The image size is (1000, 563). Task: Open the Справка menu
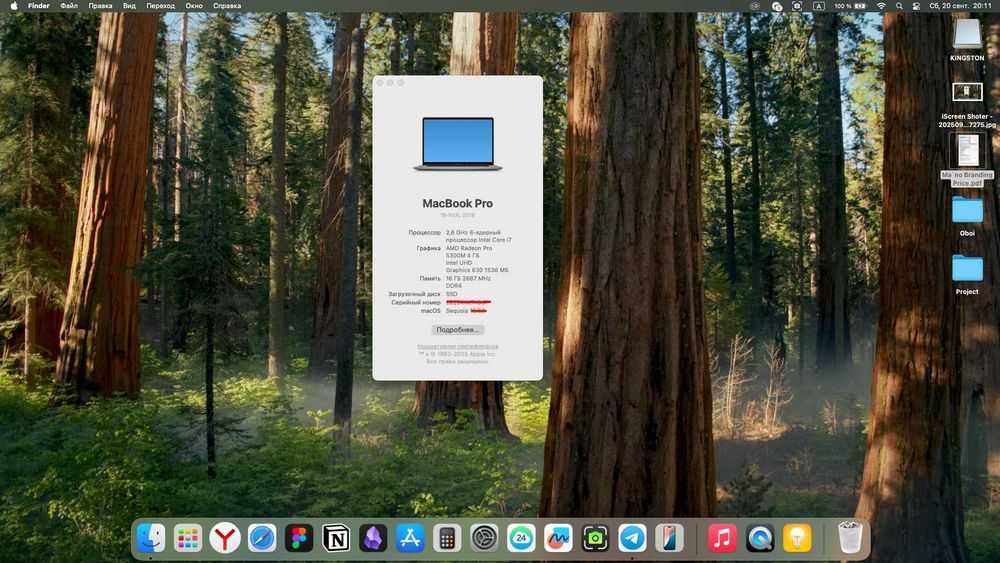click(x=227, y=6)
